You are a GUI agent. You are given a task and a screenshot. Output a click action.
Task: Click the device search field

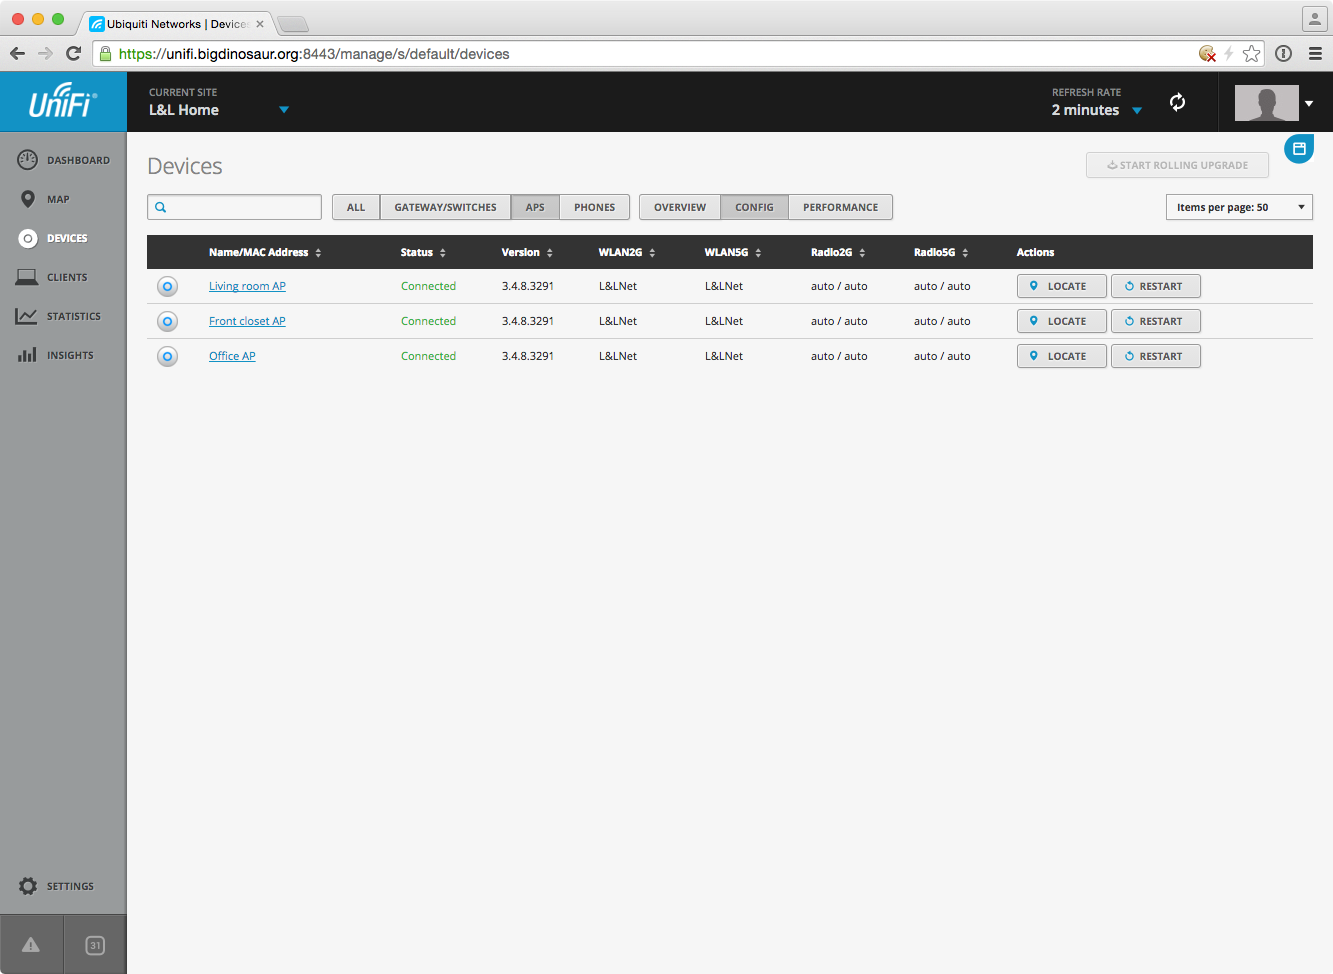242,207
